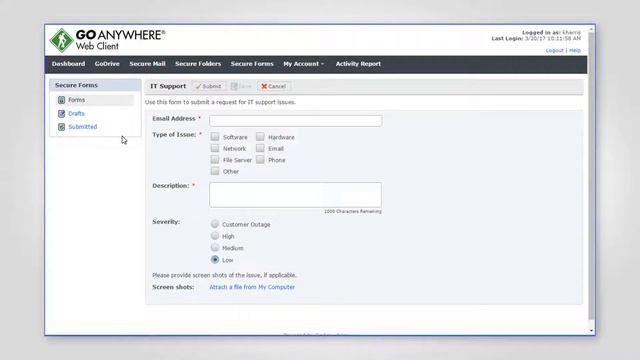
Task: Click the scrollbar down arrow
Action: click(x=591, y=331)
